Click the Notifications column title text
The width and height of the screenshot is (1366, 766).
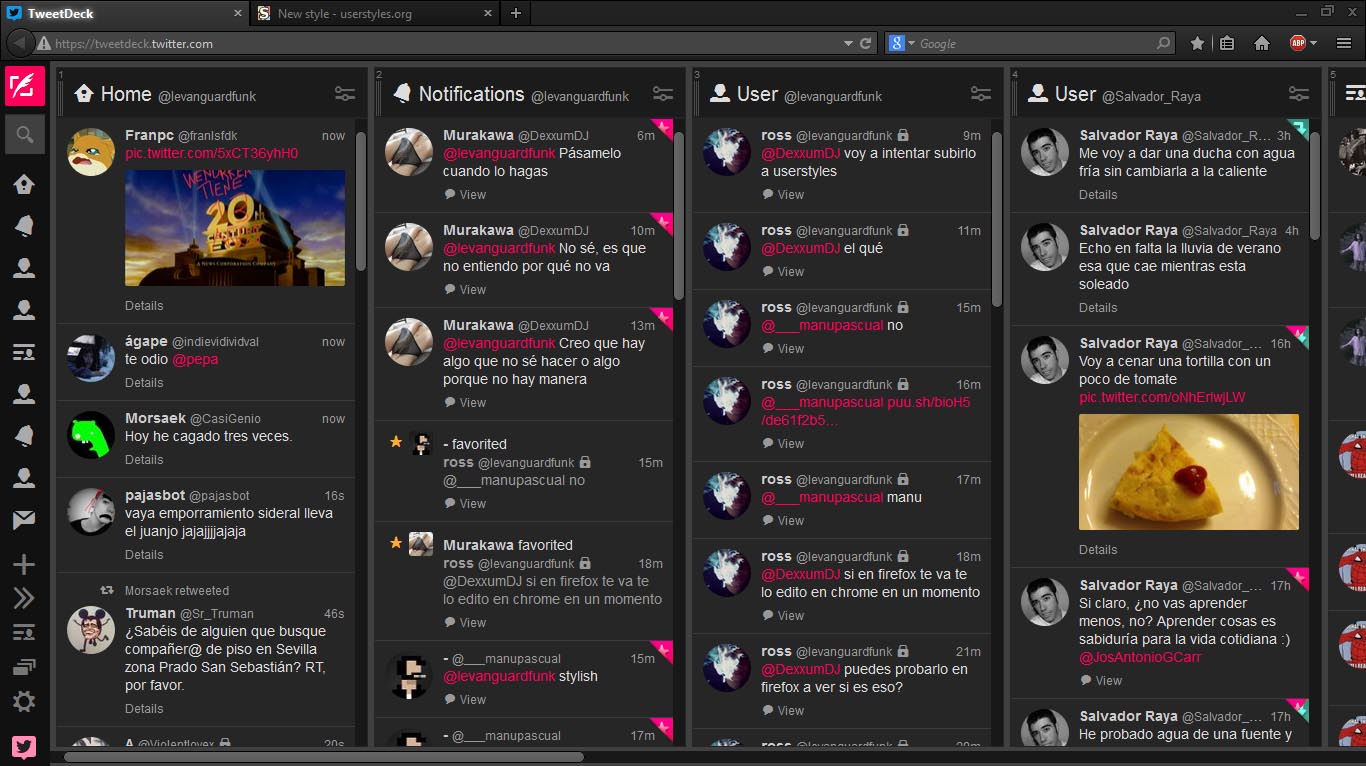[471, 94]
